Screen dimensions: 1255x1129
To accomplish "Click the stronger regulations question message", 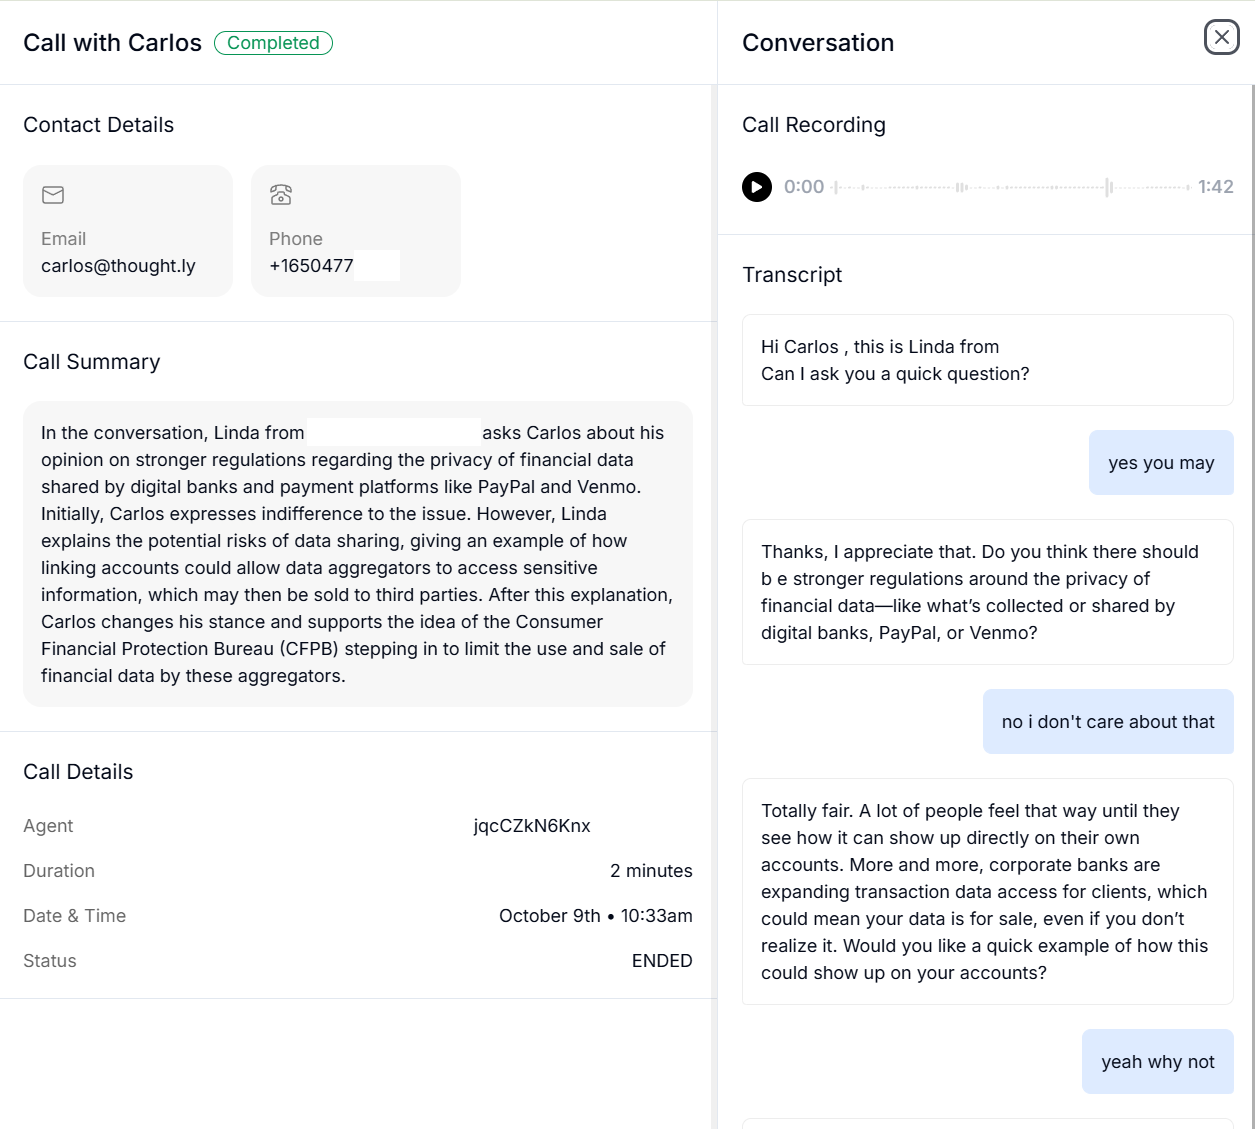I will click(987, 592).
